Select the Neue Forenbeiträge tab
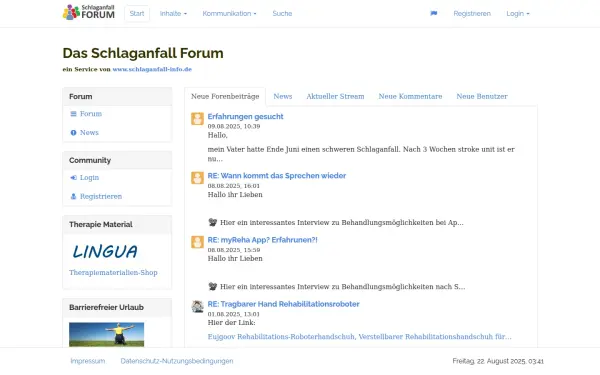 (225, 96)
